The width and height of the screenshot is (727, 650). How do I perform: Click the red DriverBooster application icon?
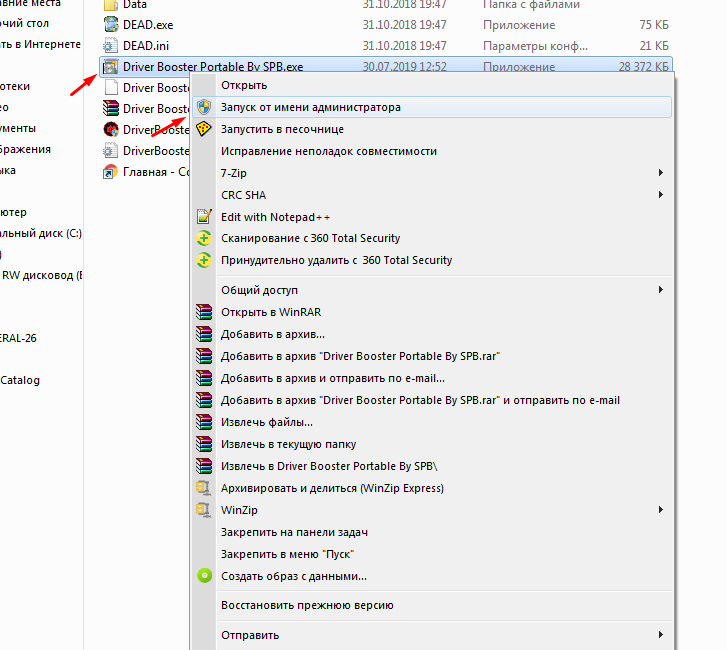pos(111,129)
